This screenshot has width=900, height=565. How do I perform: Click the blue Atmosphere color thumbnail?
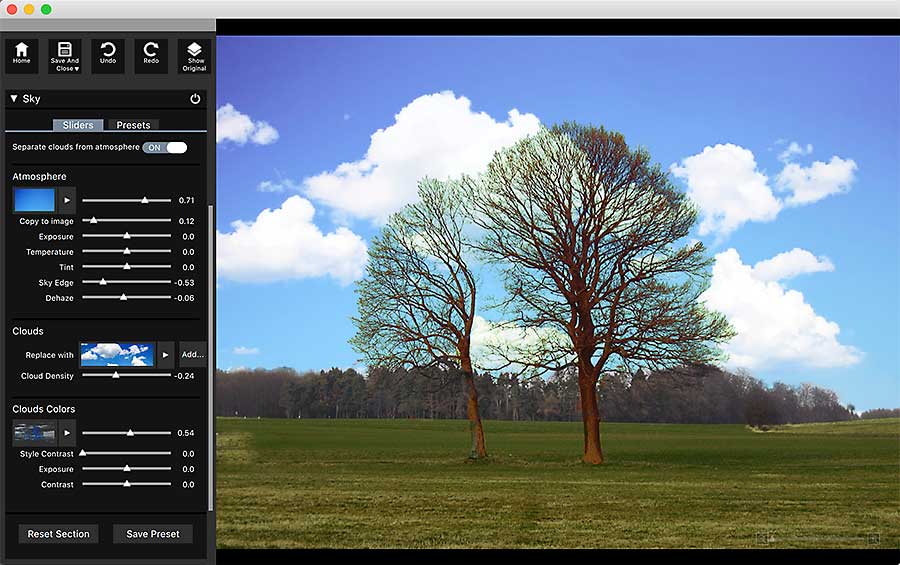tap(34, 200)
